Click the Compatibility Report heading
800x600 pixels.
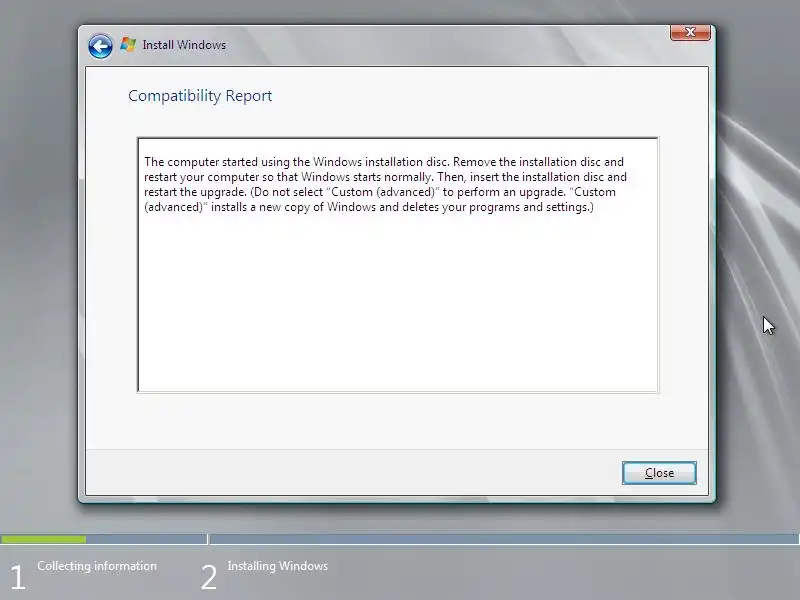tap(200, 96)
